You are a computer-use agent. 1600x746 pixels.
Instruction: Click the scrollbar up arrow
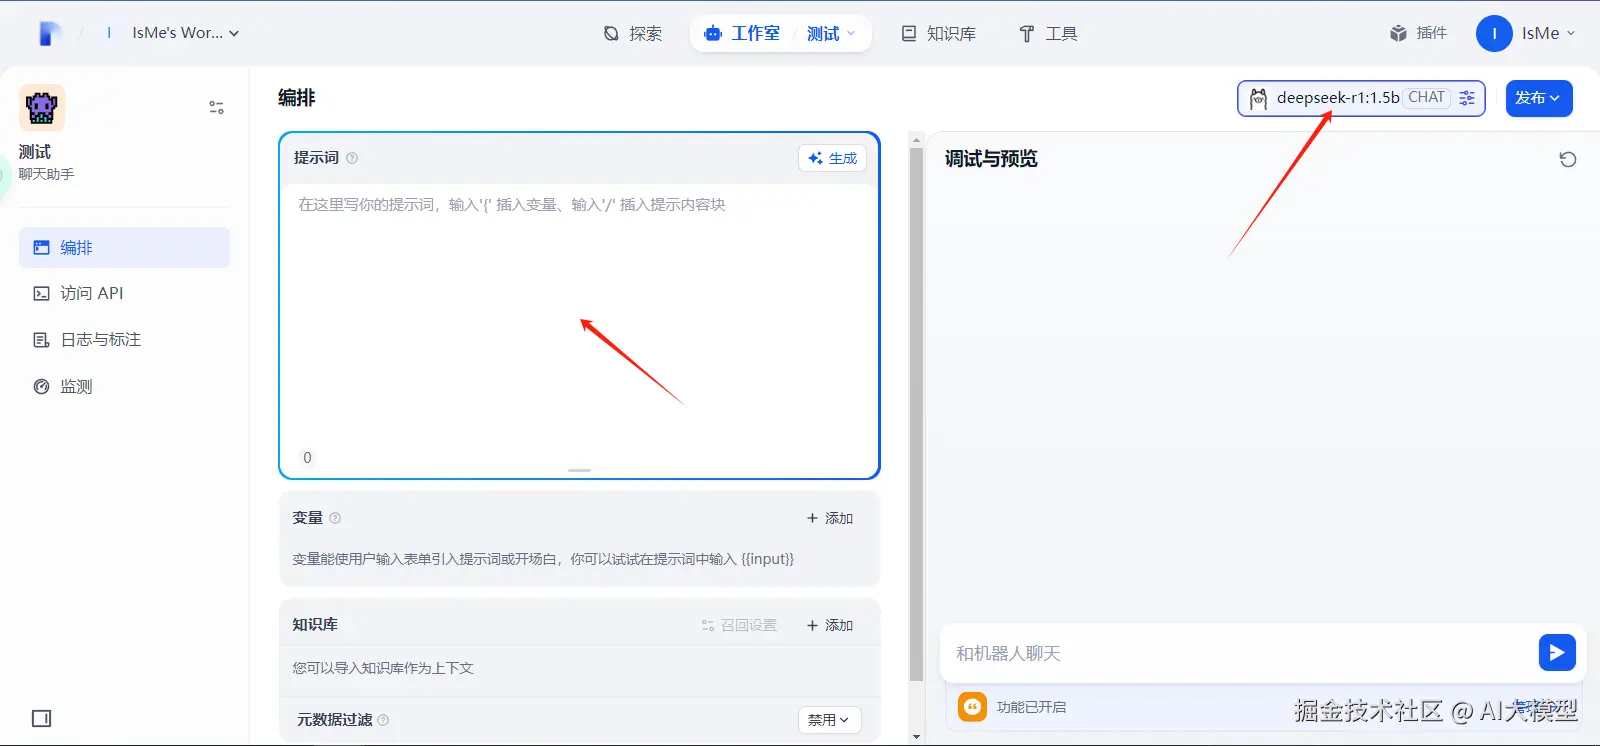click(x=916, y=140)
